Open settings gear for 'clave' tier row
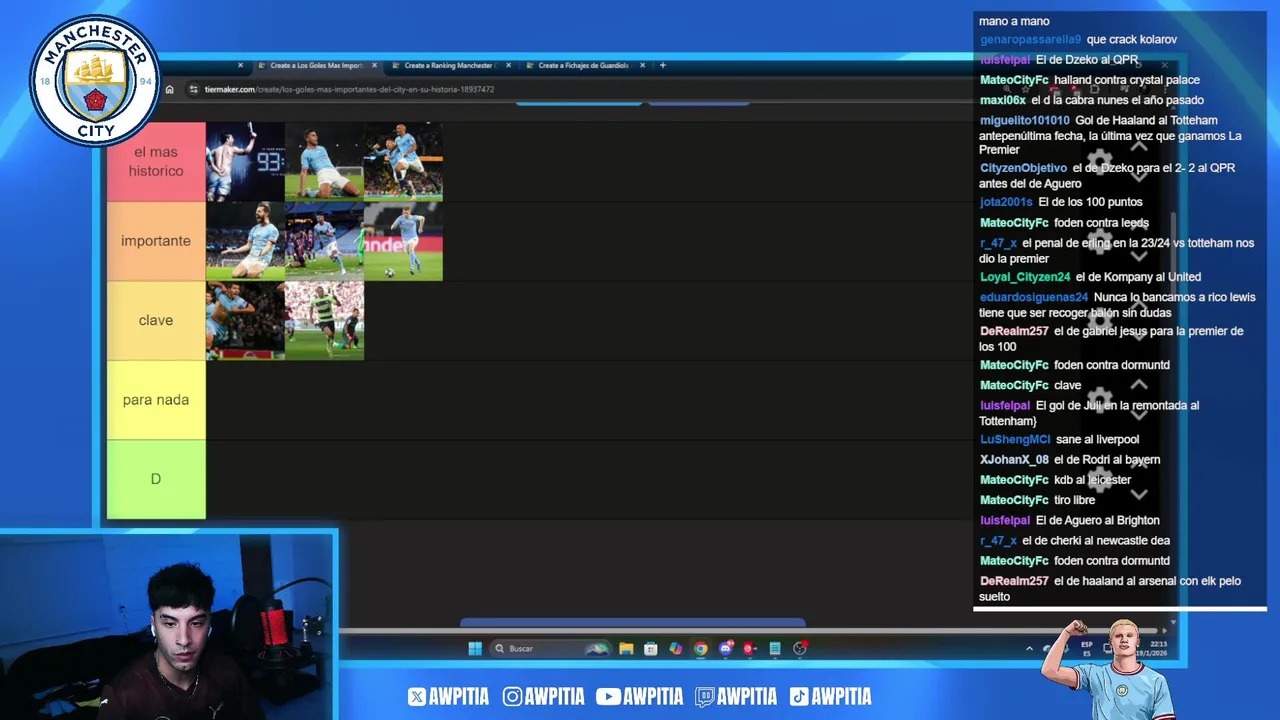The image size is (1280, 720). tap(1100, 320)
